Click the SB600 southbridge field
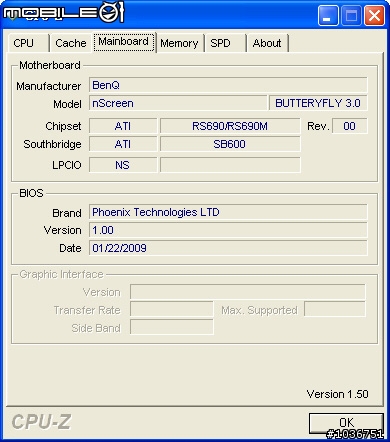The width and height of the screenshot is (390, 442). (230, 144)
